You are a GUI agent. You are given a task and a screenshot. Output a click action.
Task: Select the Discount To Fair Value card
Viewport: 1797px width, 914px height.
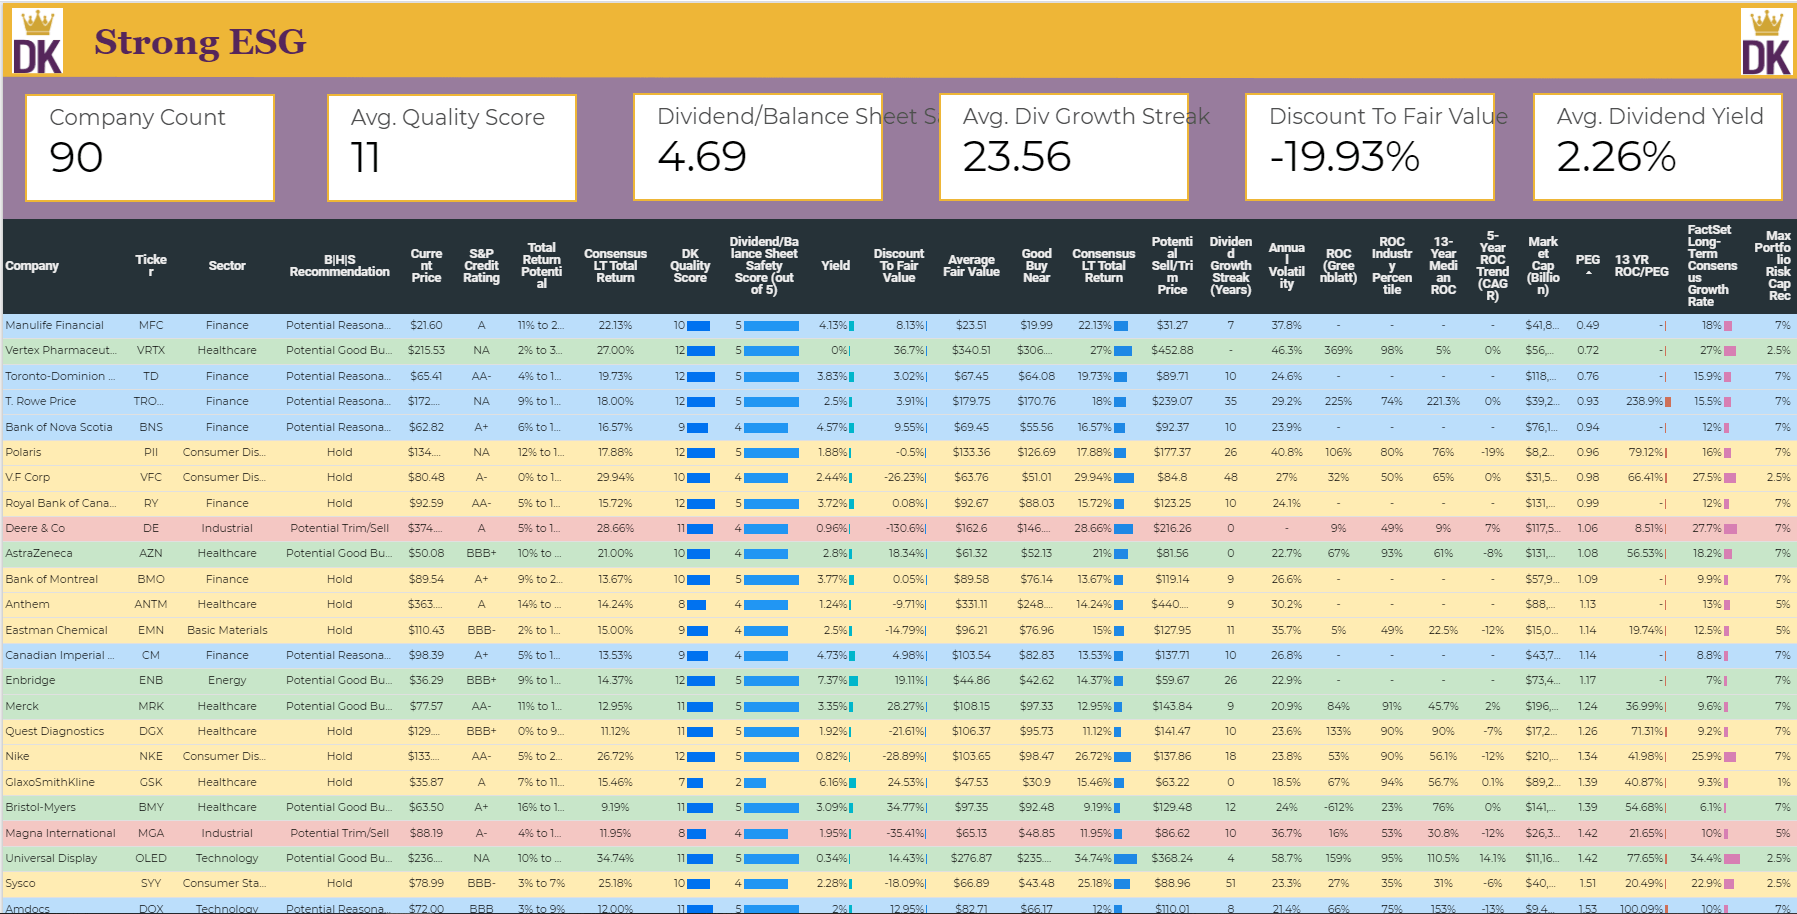point(1370,147)
